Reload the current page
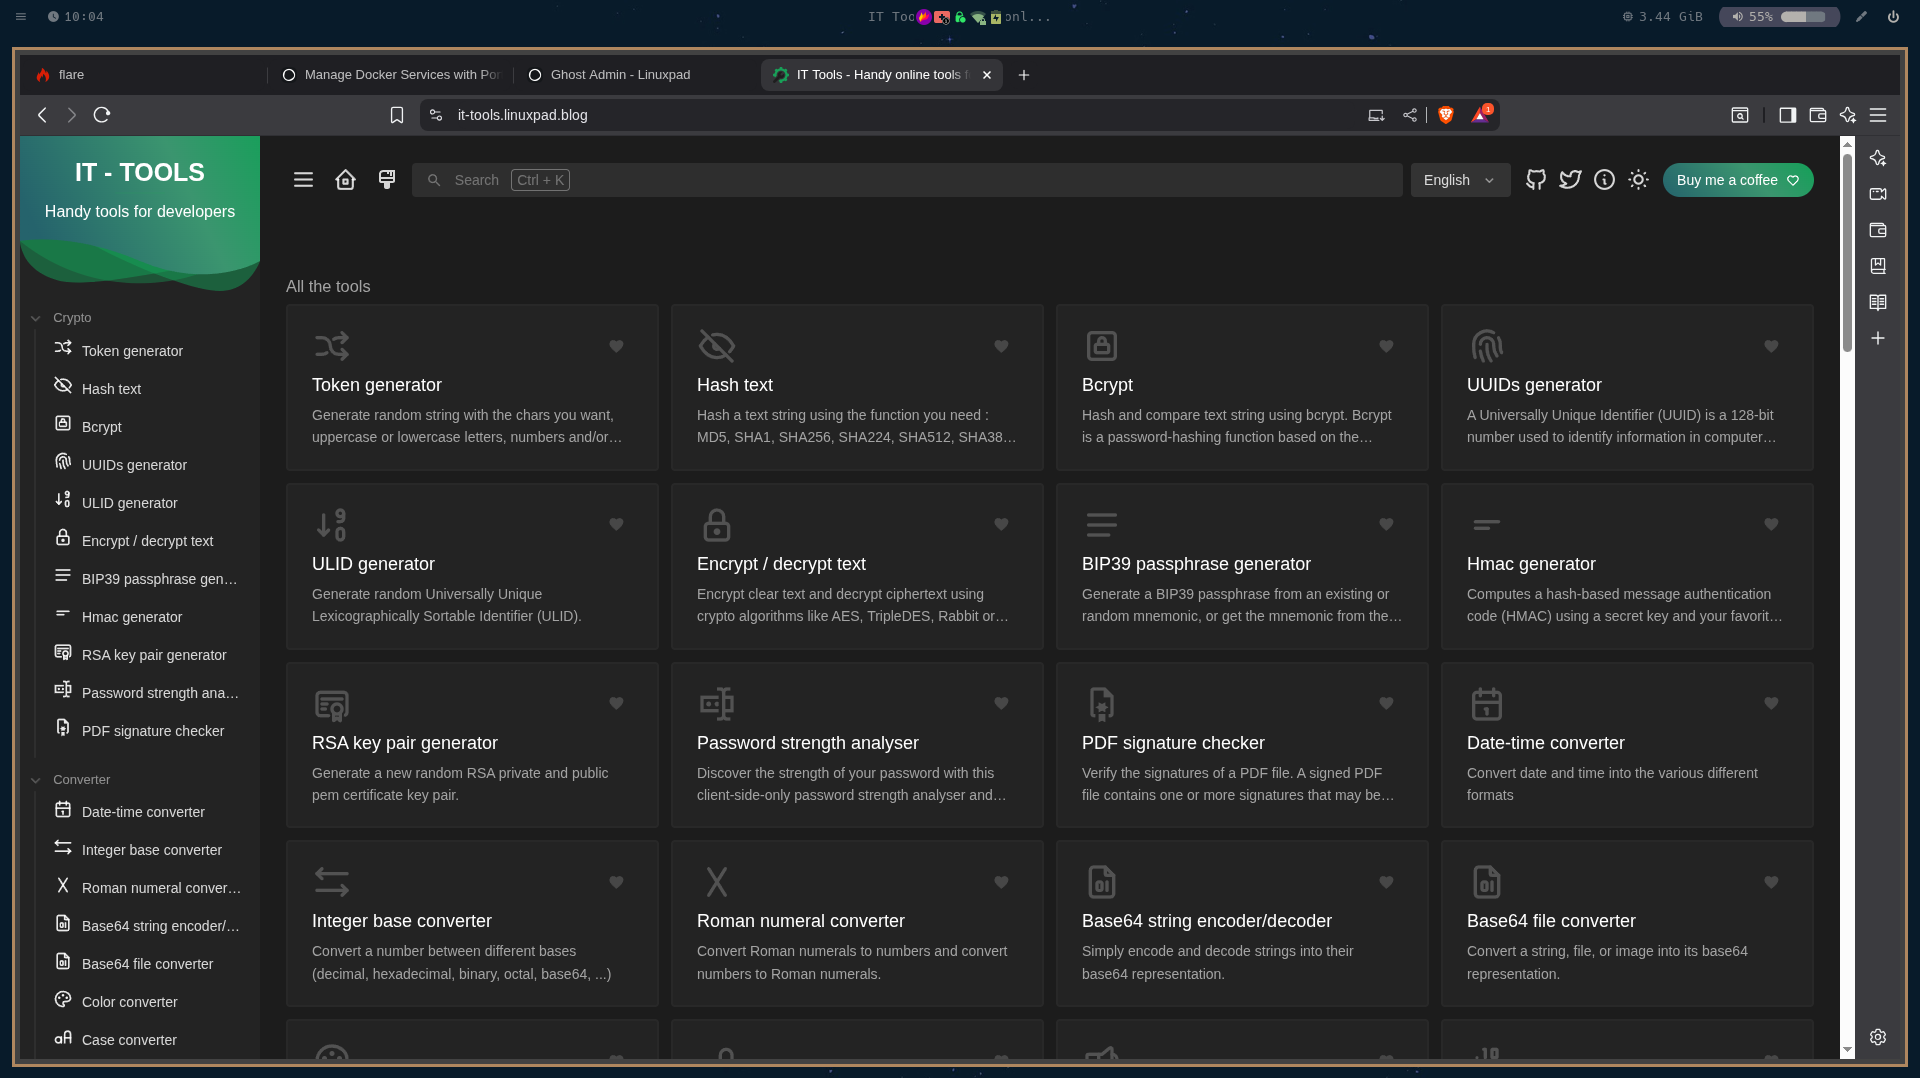The width and height of the screenshot is (1920, 1078). click(x=102, y=115)
